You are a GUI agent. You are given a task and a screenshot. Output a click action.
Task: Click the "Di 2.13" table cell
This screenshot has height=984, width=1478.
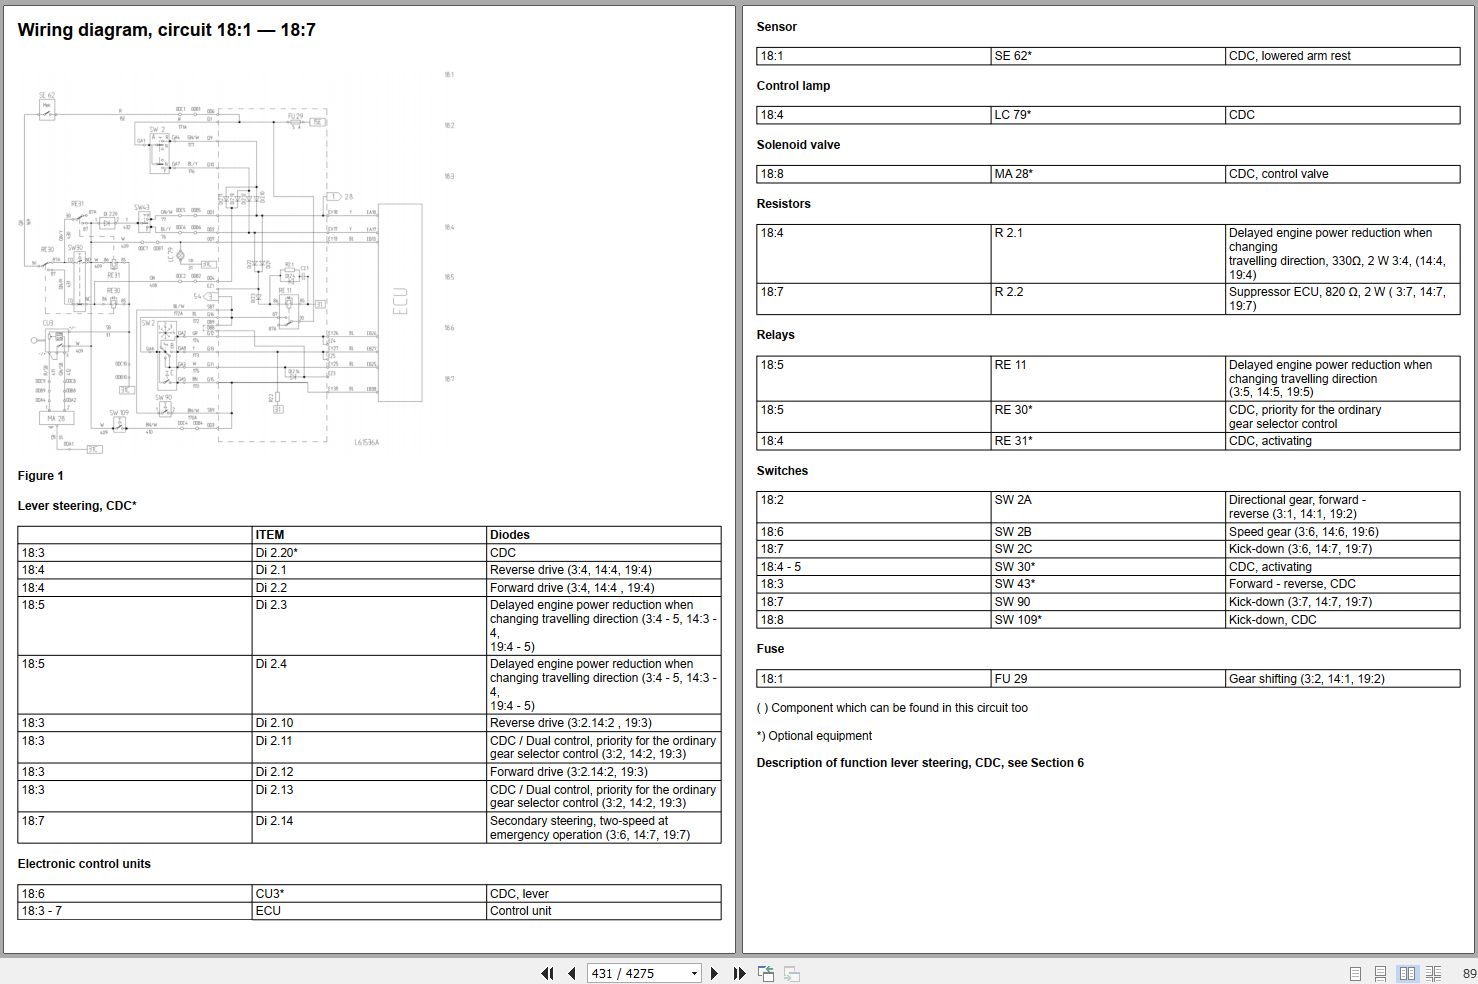tap(369, 796)
